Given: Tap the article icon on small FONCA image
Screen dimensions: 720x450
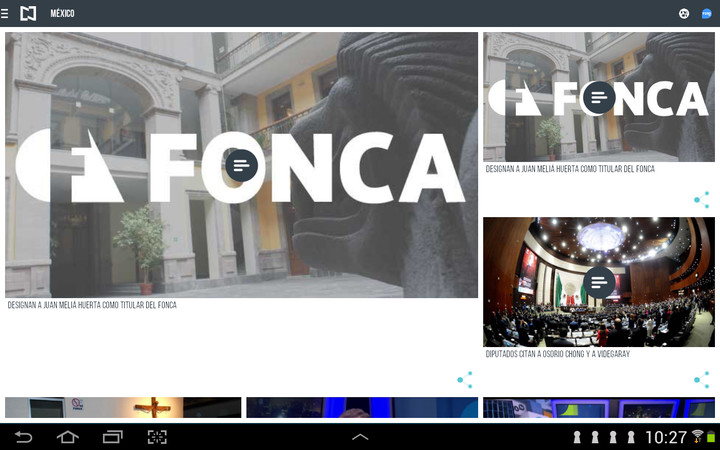Looking at the screenshot, I should (599, 97).
